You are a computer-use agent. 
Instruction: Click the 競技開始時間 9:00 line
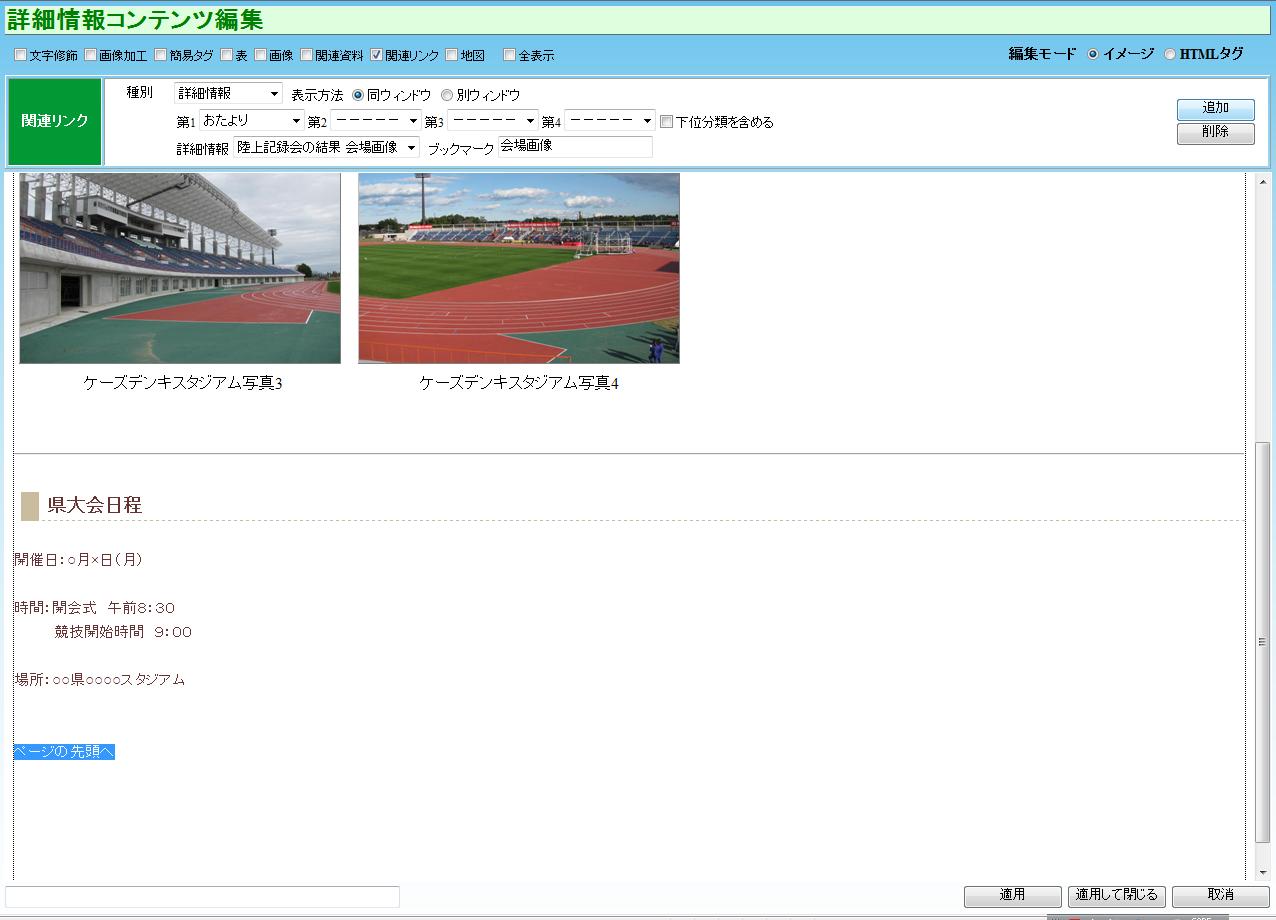(x=123, y=632)
